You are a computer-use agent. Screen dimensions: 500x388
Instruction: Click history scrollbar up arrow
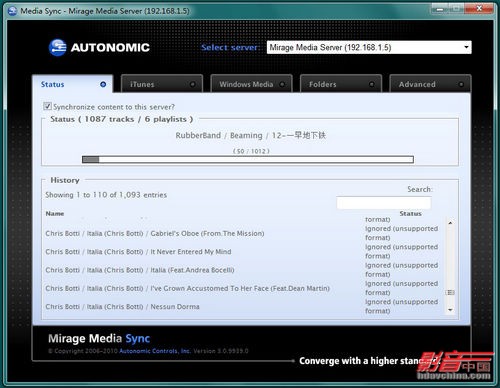point(450,223)
